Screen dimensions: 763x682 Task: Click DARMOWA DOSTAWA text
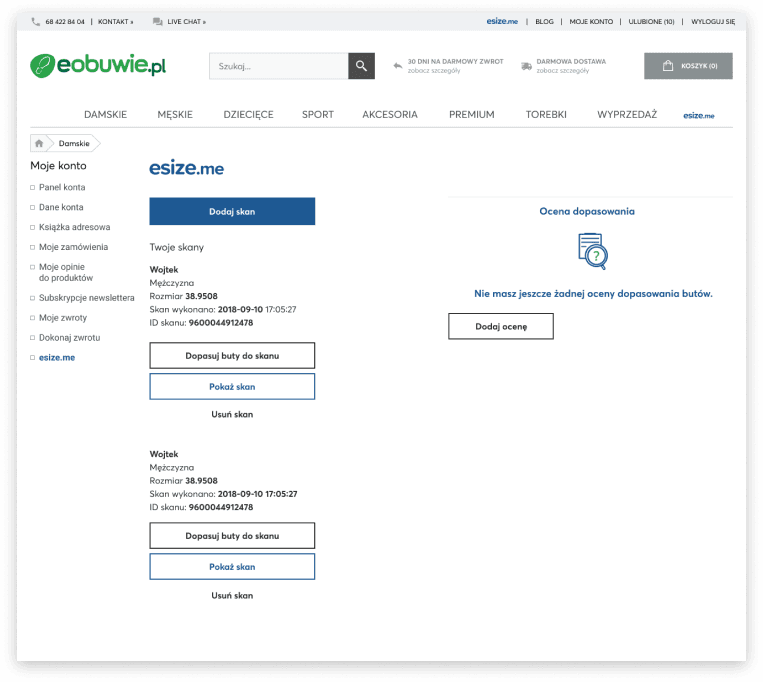(x=571, y=61)
